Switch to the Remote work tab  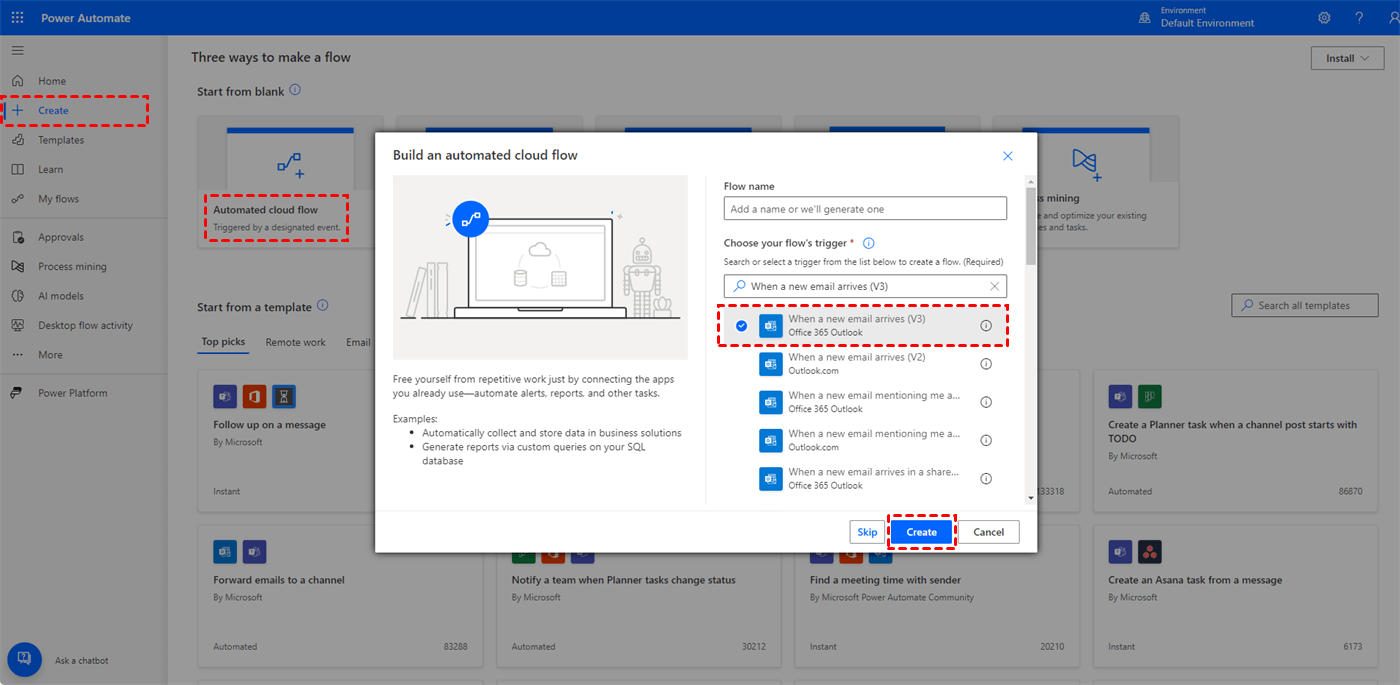(x=295, y=342)
